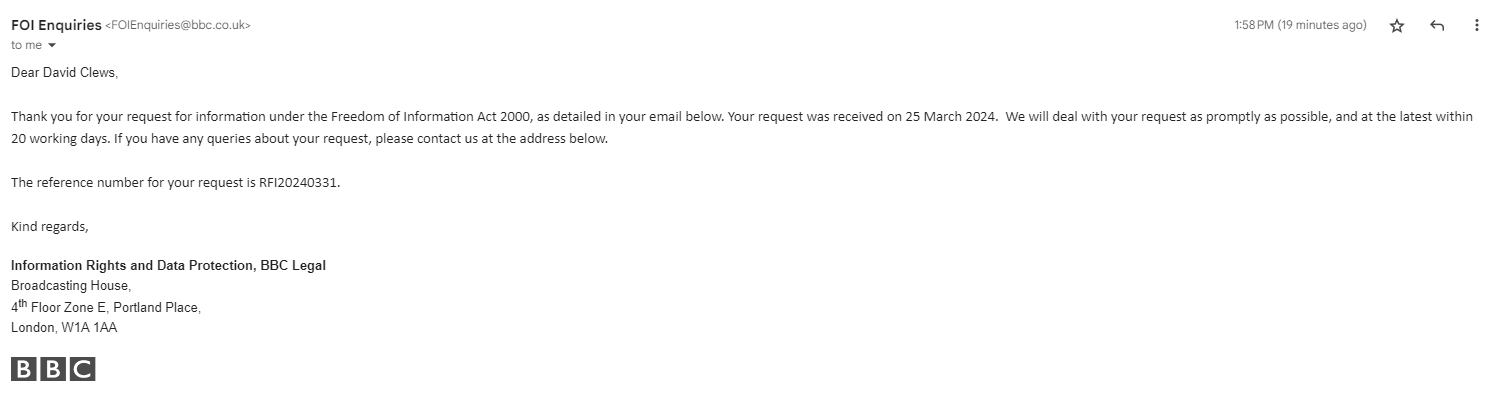The width and height of the screenshot is (1496, 413).
Task: Click the '20 working days' text
Action: tap(59, 139)
